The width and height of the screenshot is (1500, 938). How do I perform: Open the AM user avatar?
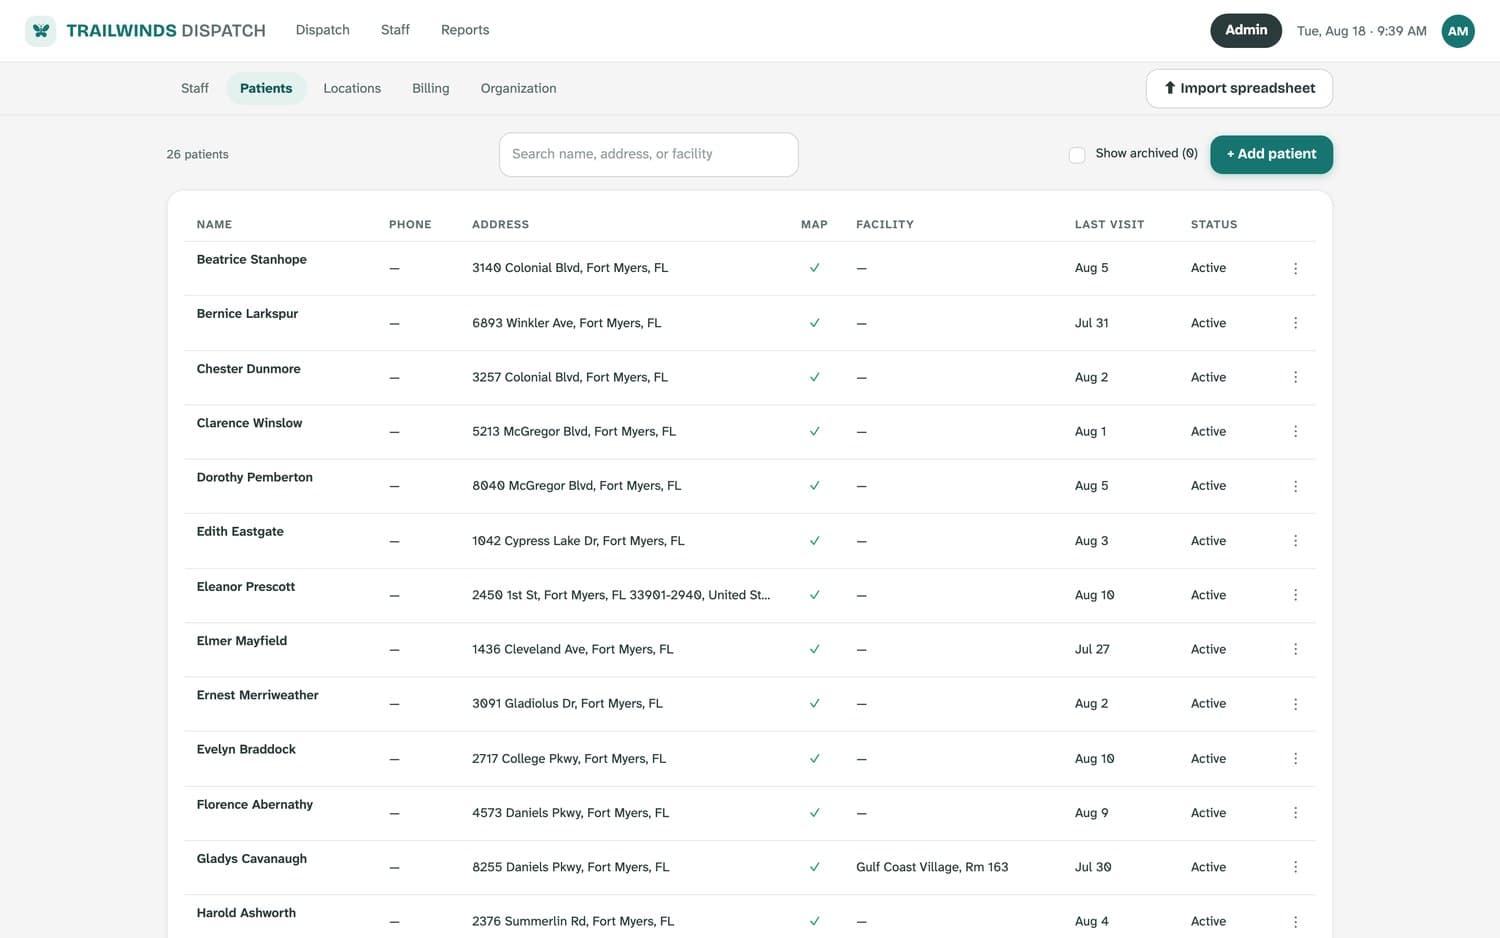[x=1458, y=31]
